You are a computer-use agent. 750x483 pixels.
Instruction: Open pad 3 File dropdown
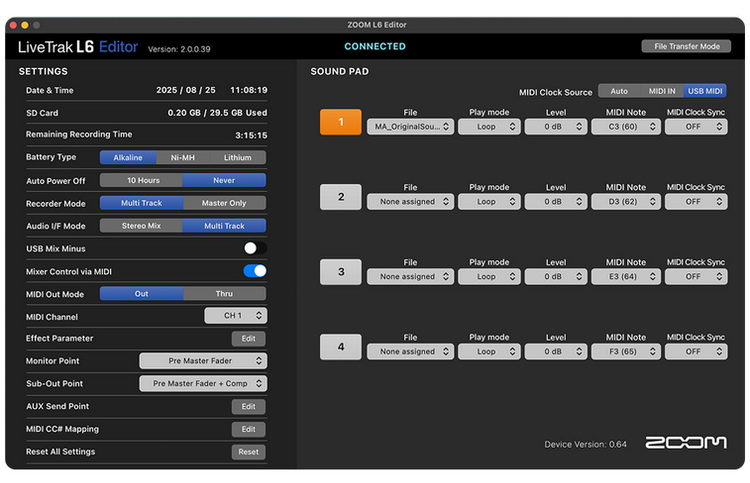[410, 277]
